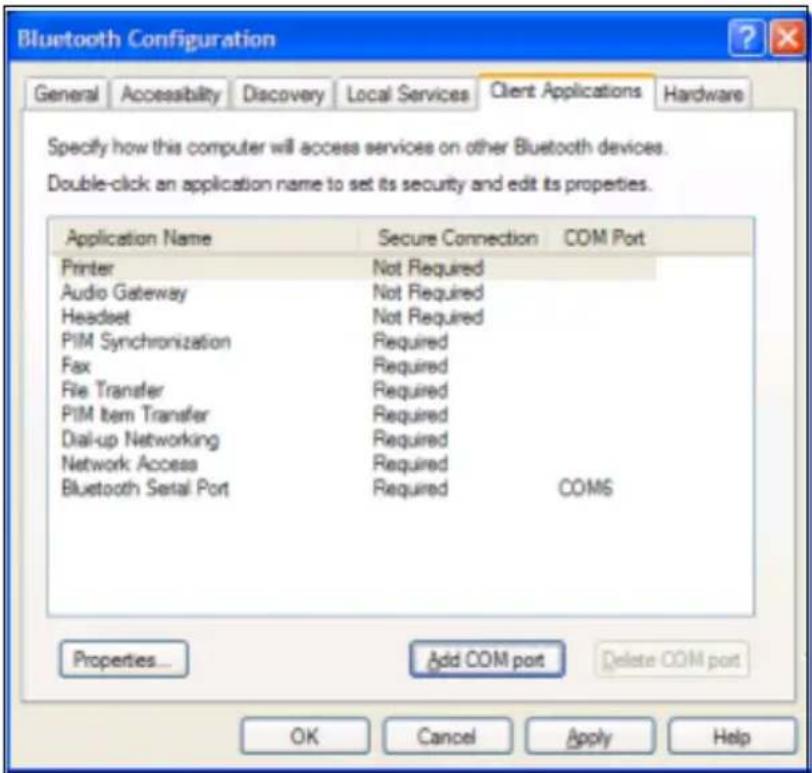Viewport: 812px width, 773px height.
Task: Click Required beside Fax
Action: coord(411,366)
